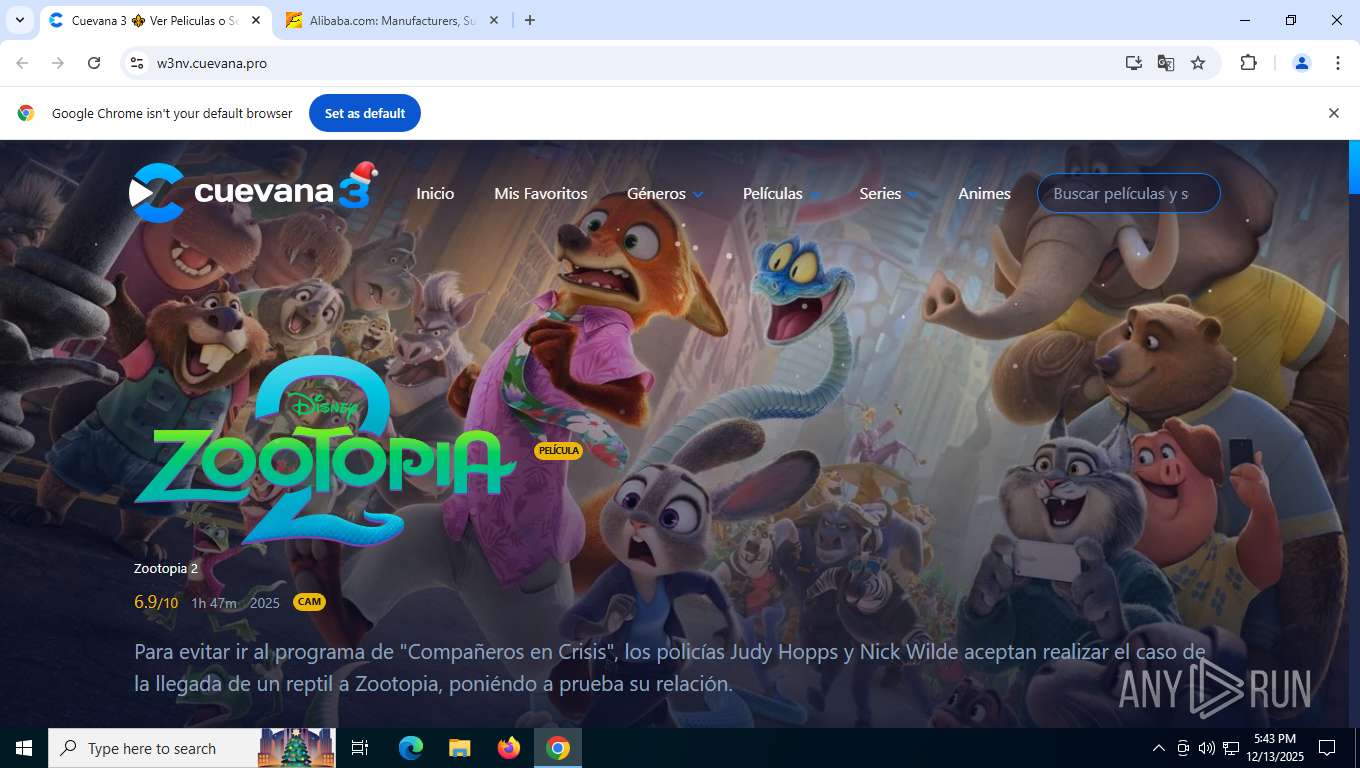1360x768 pixels.
Task: Click the Cuevana 3 logo
Action: 254,190
